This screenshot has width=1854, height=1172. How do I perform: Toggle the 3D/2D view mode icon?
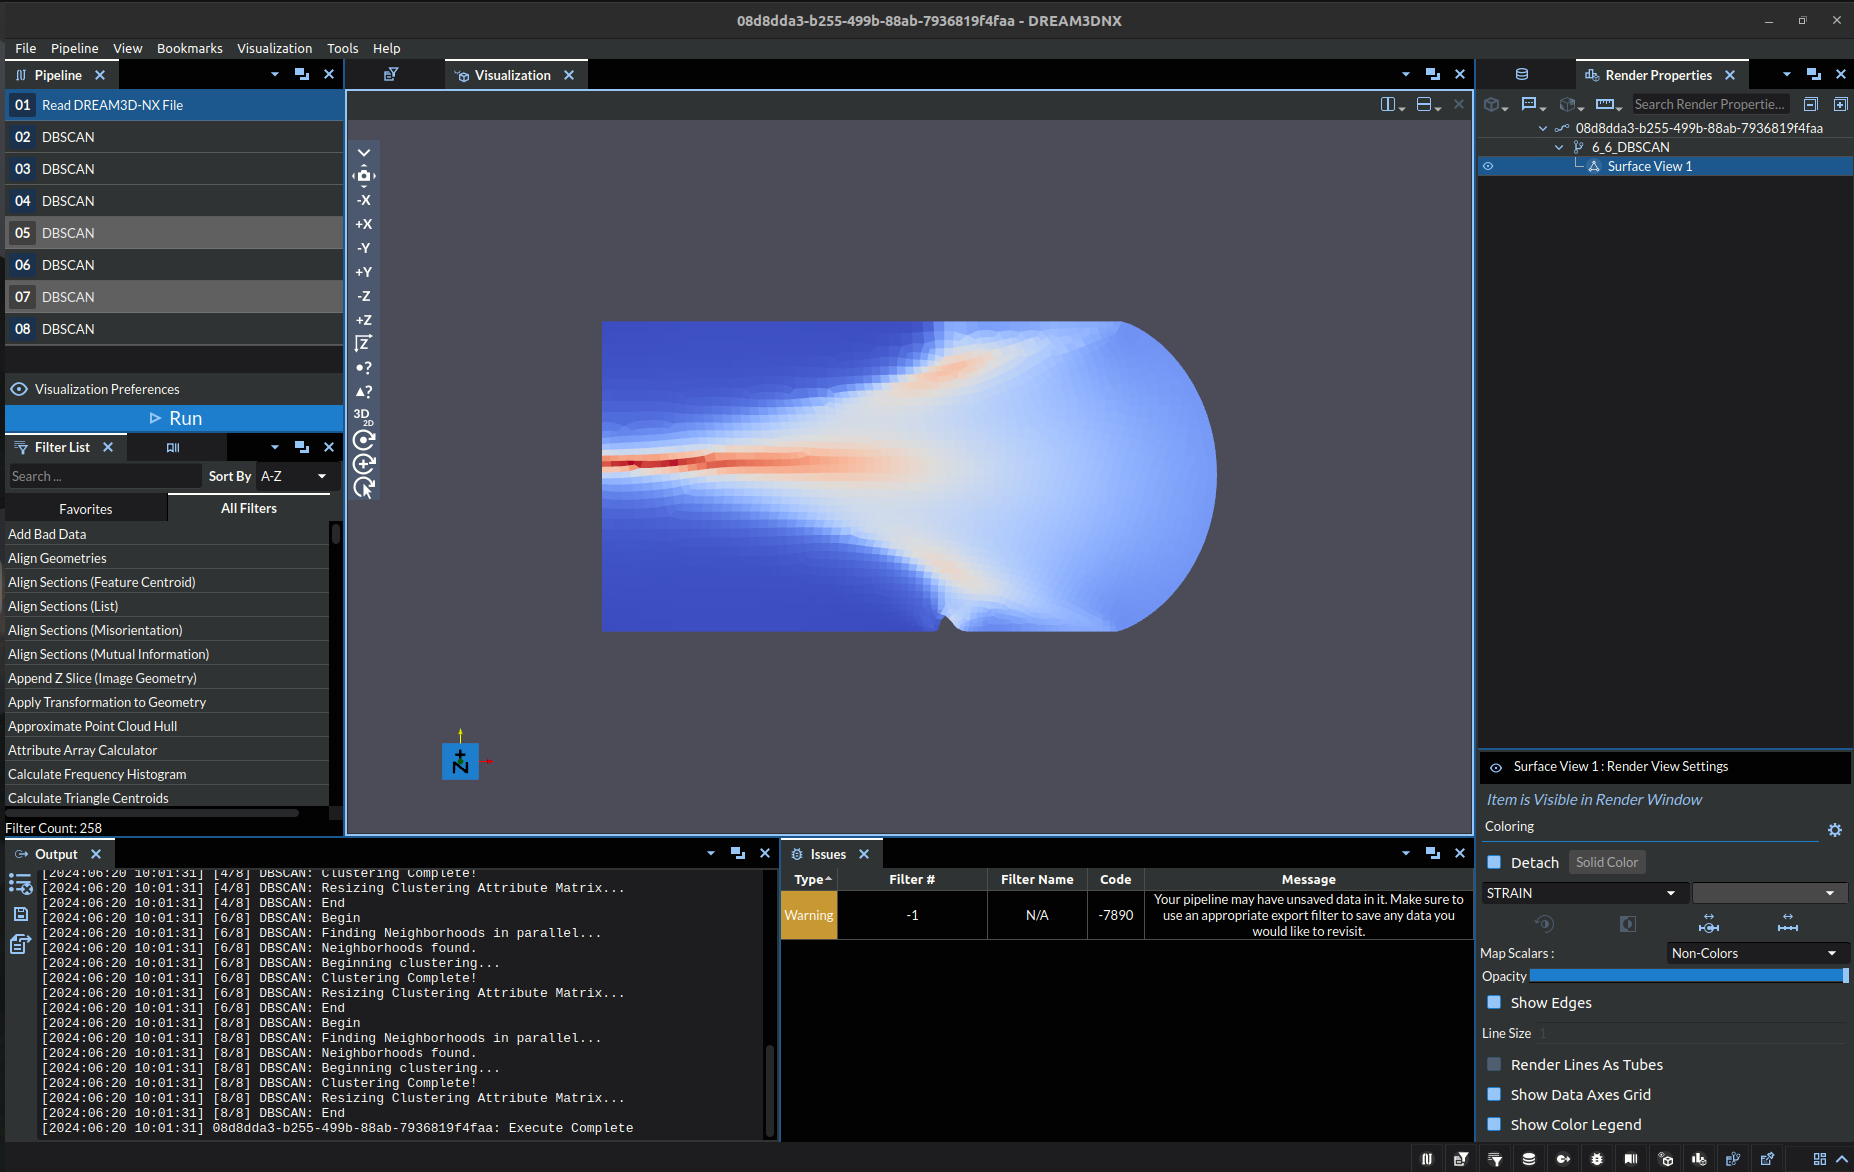(364, 416)
